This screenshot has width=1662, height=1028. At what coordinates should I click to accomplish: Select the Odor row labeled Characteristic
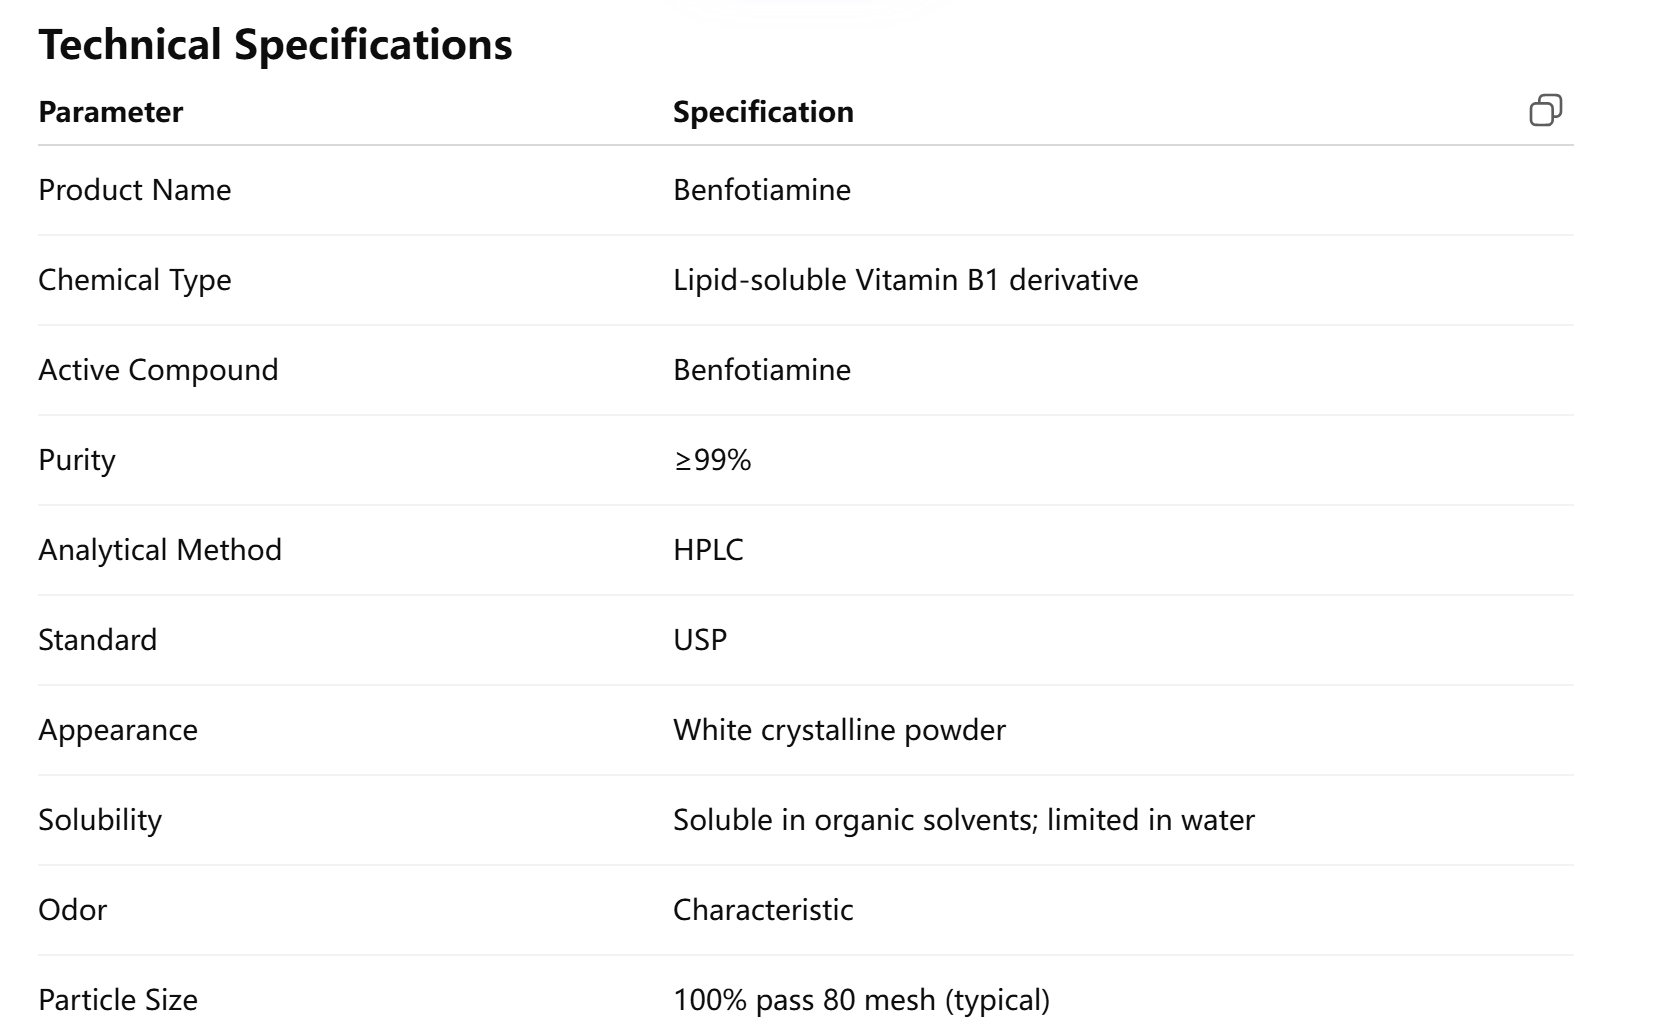click(x=764, y=909)
